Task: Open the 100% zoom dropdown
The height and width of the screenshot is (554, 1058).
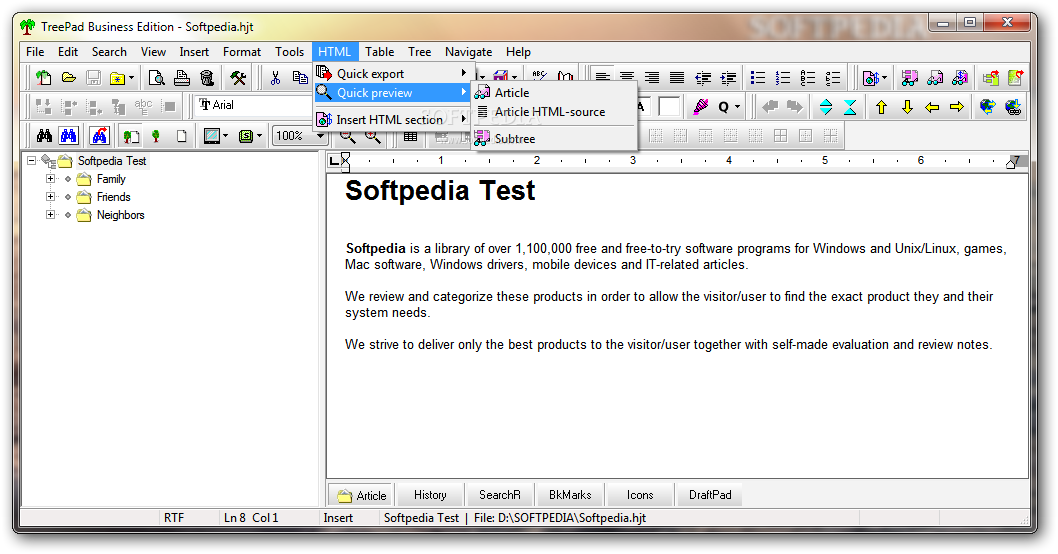Action: (x=321, y=136)
